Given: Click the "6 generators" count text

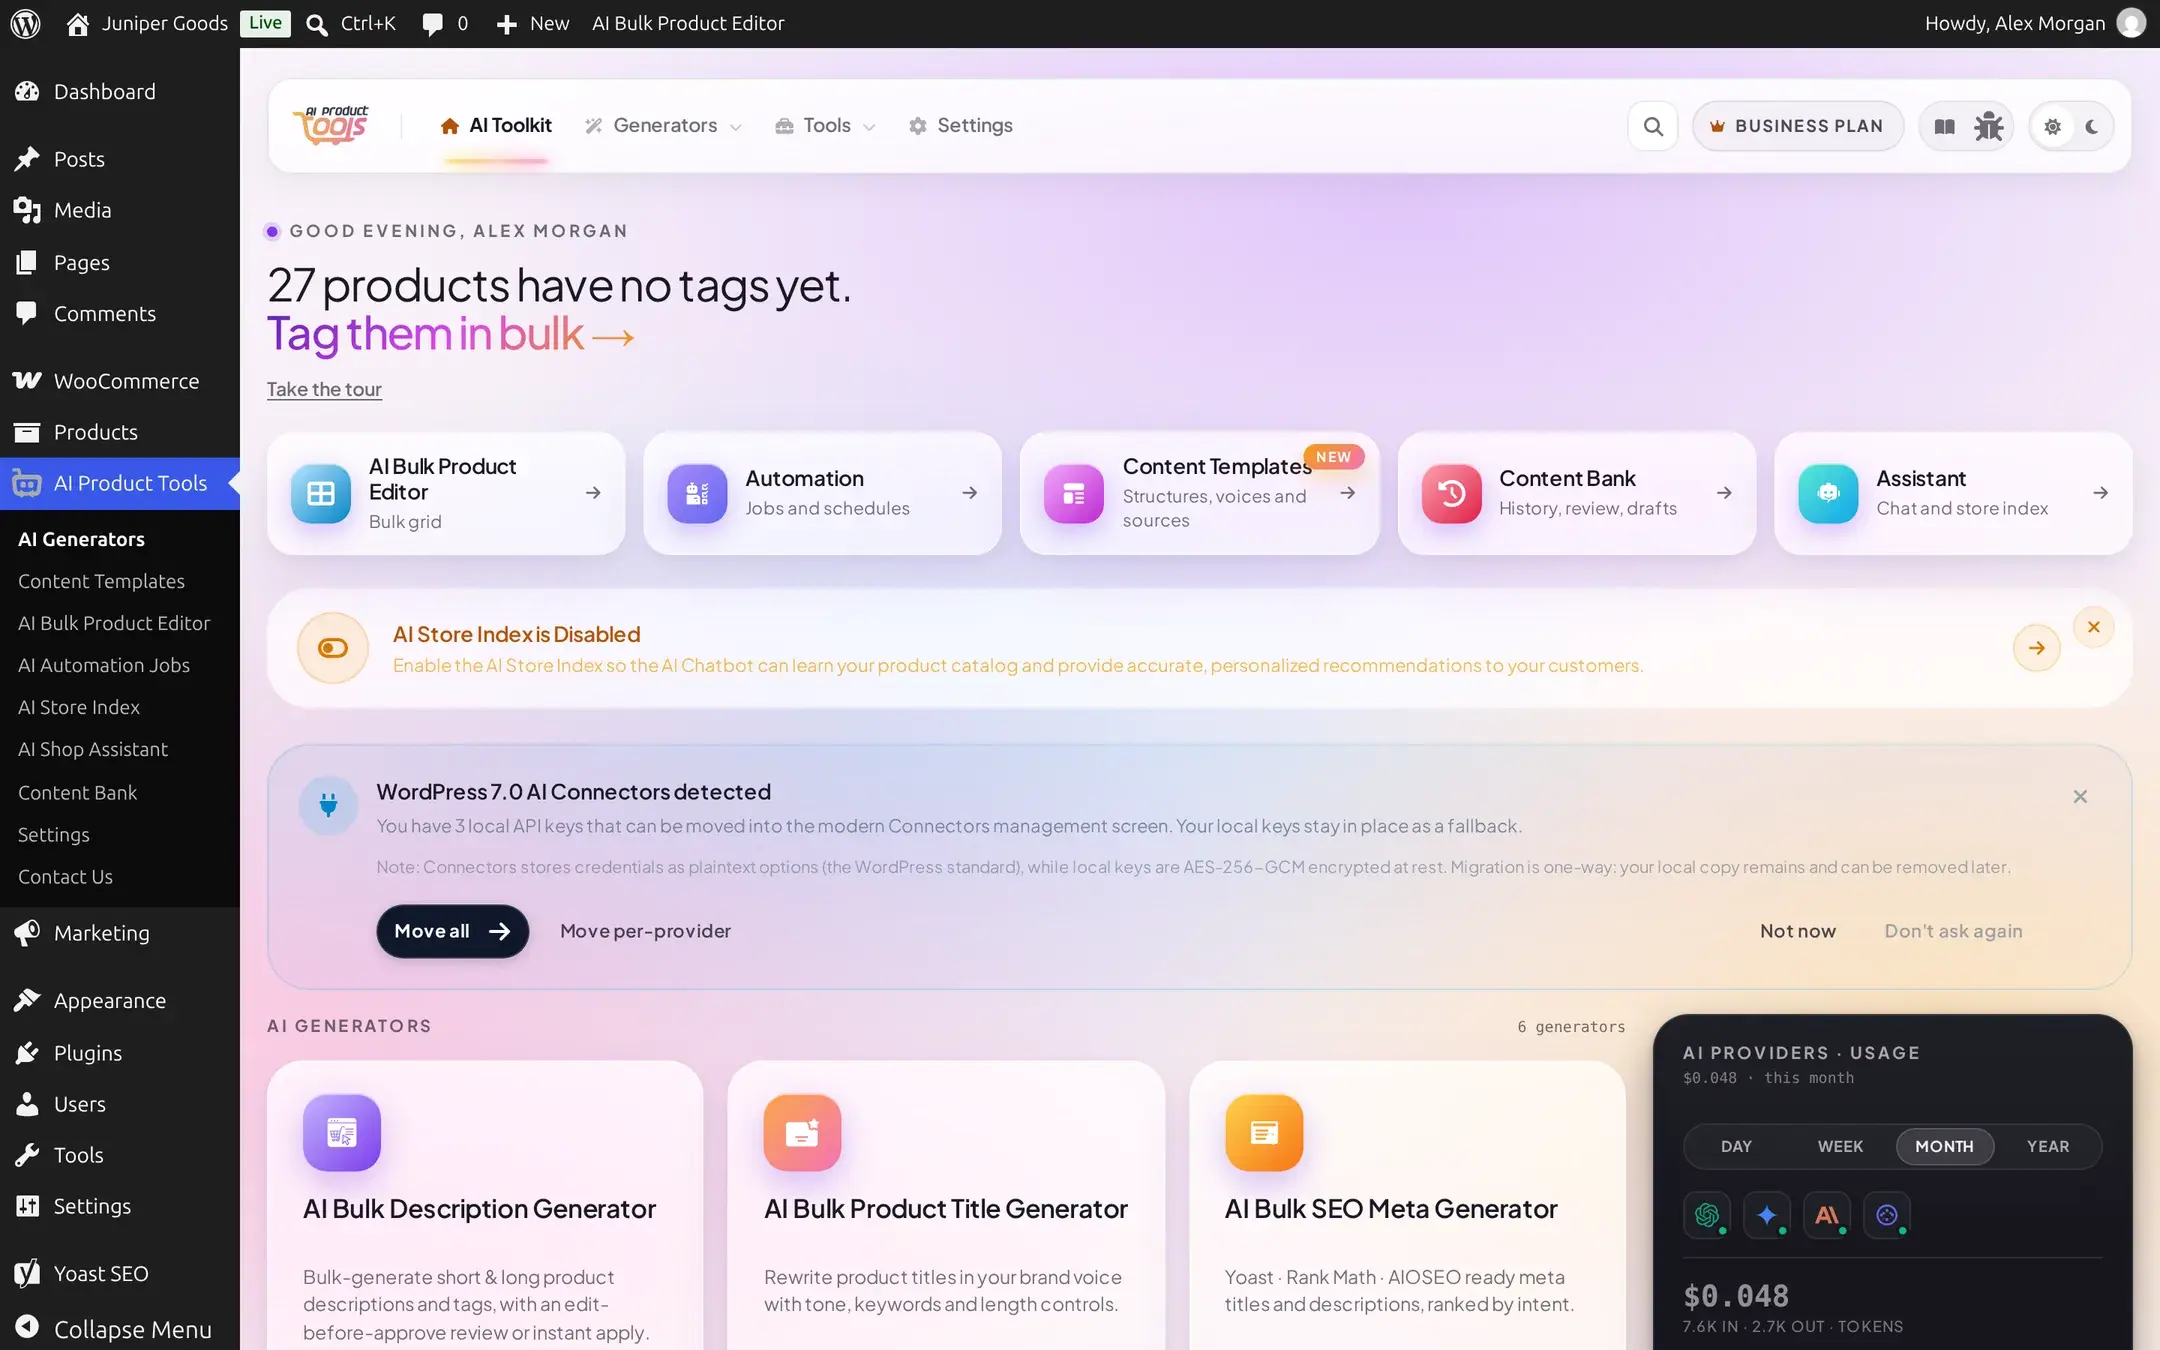Looking at the screenshot, I should point(1571,1027).
